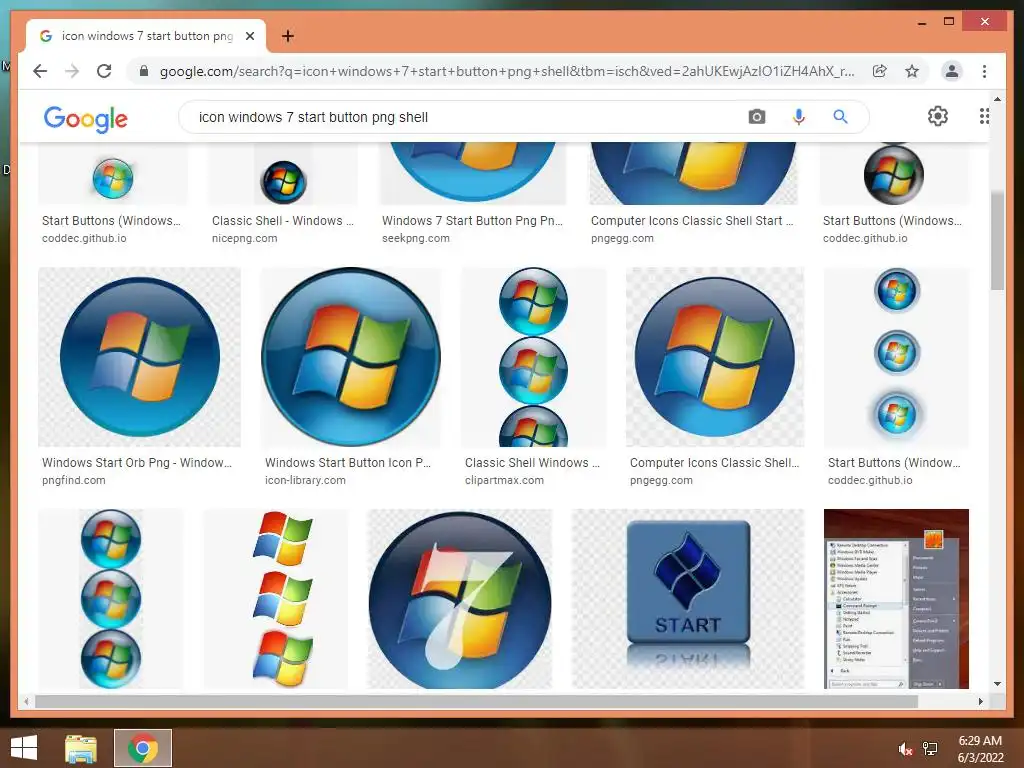Click the vertical scrollbar thumb
Screen dimensions: 1024x768
997,240
